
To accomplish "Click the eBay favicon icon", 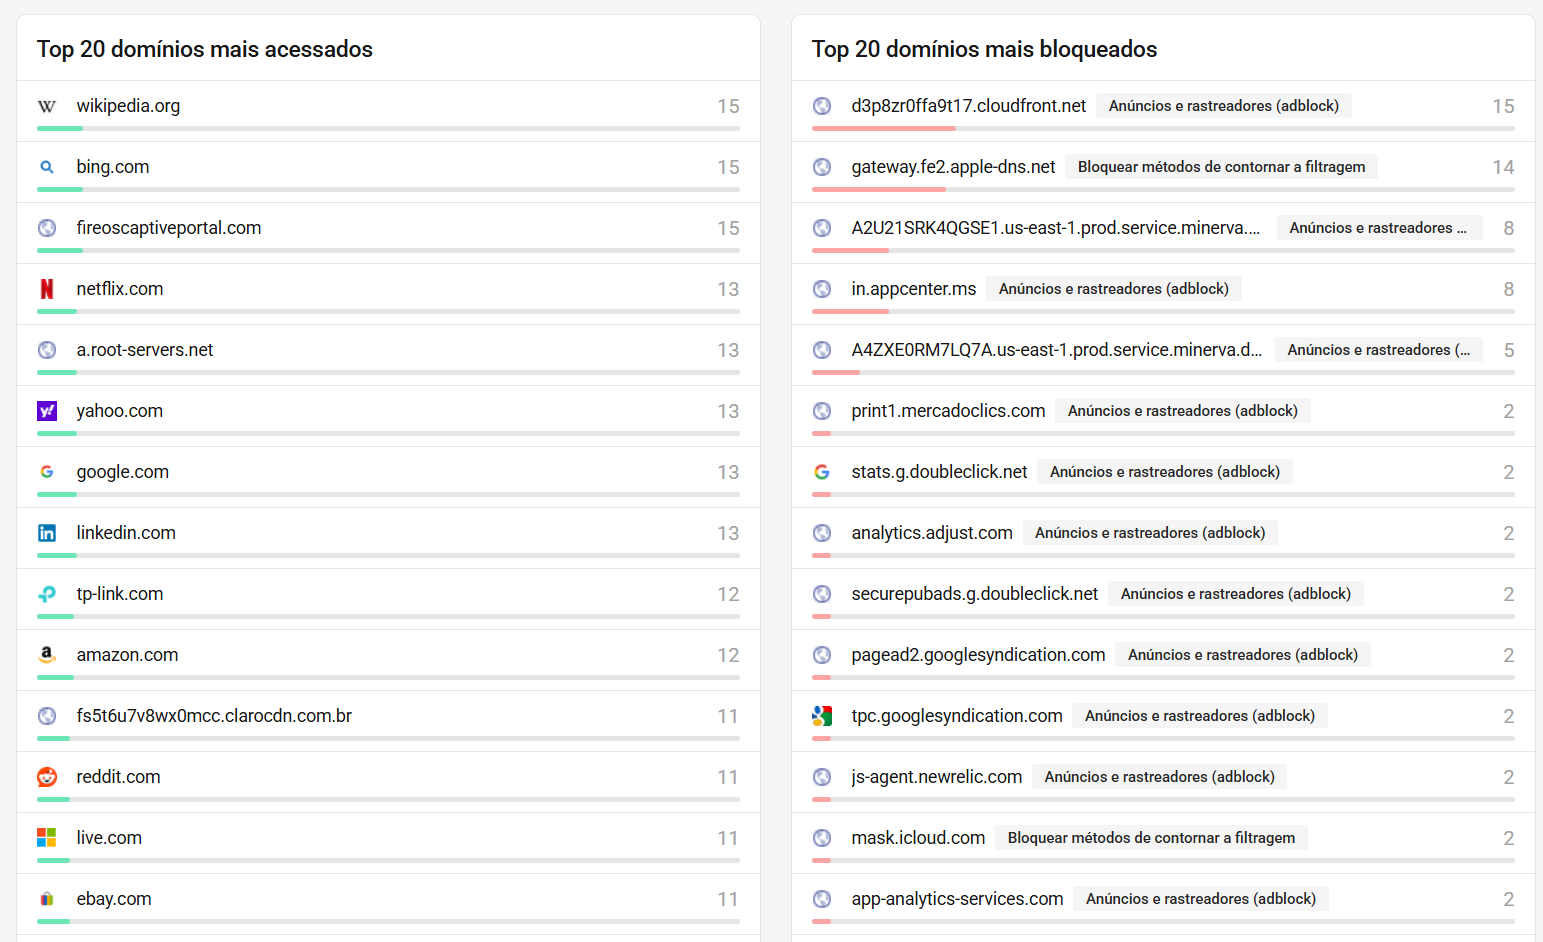I will point(47,899).
